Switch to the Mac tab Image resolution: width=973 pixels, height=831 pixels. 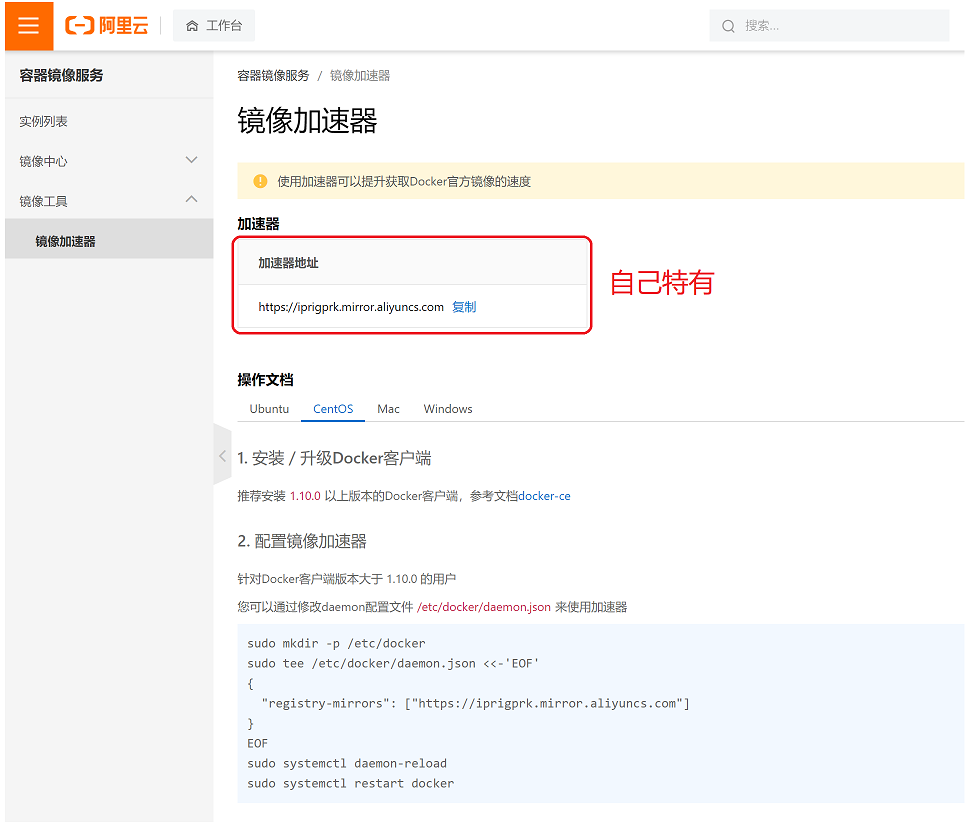pyautogui.click(x=388, y=409)
